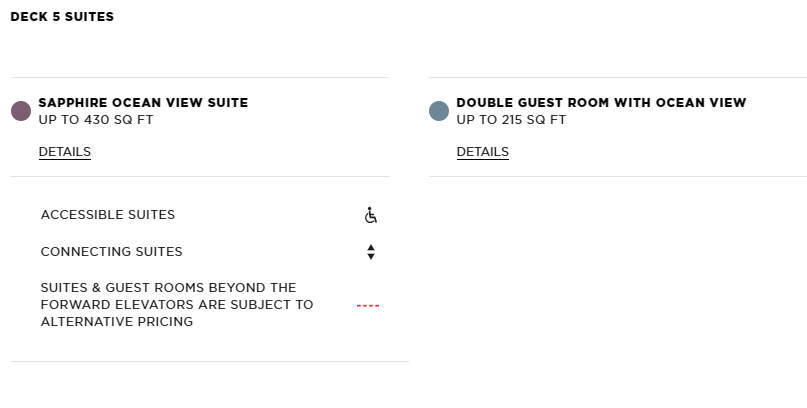Click the blue-gray Double Guest Room dot
Image resolution: width=807 pixels, height=408 pixels.
[x=439, y=111]
